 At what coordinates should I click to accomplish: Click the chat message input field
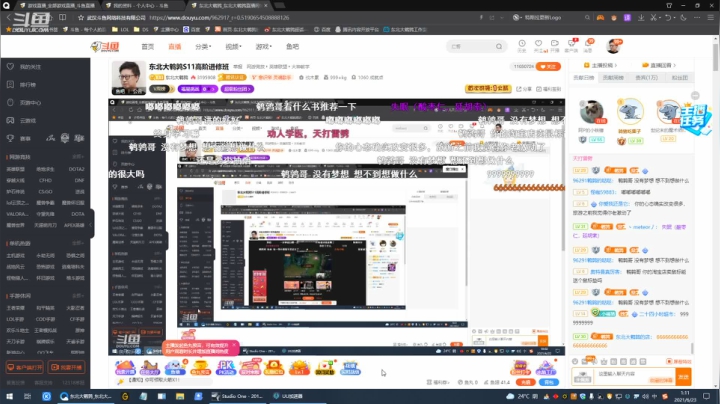(x=634, y=377)
